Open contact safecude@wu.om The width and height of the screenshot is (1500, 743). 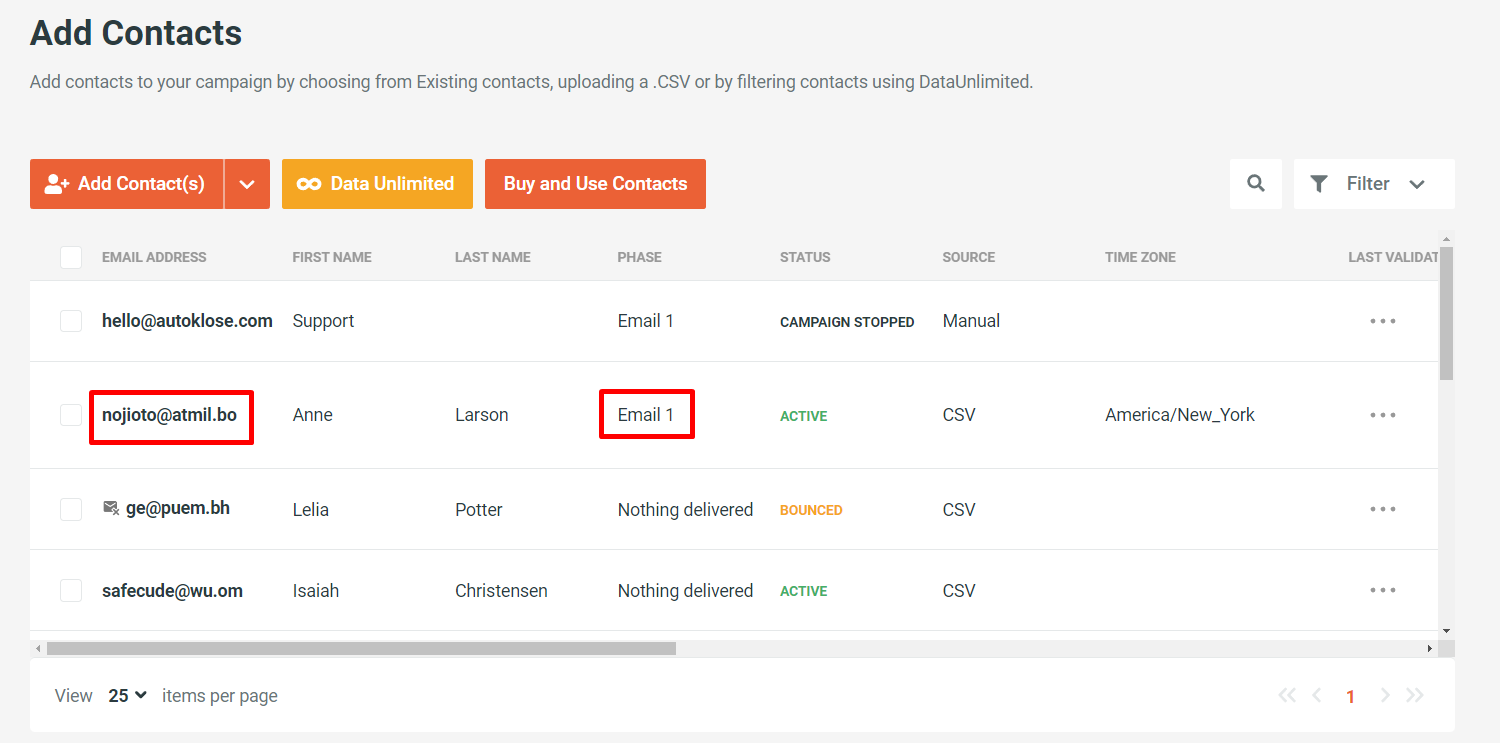tap(172, 590)
